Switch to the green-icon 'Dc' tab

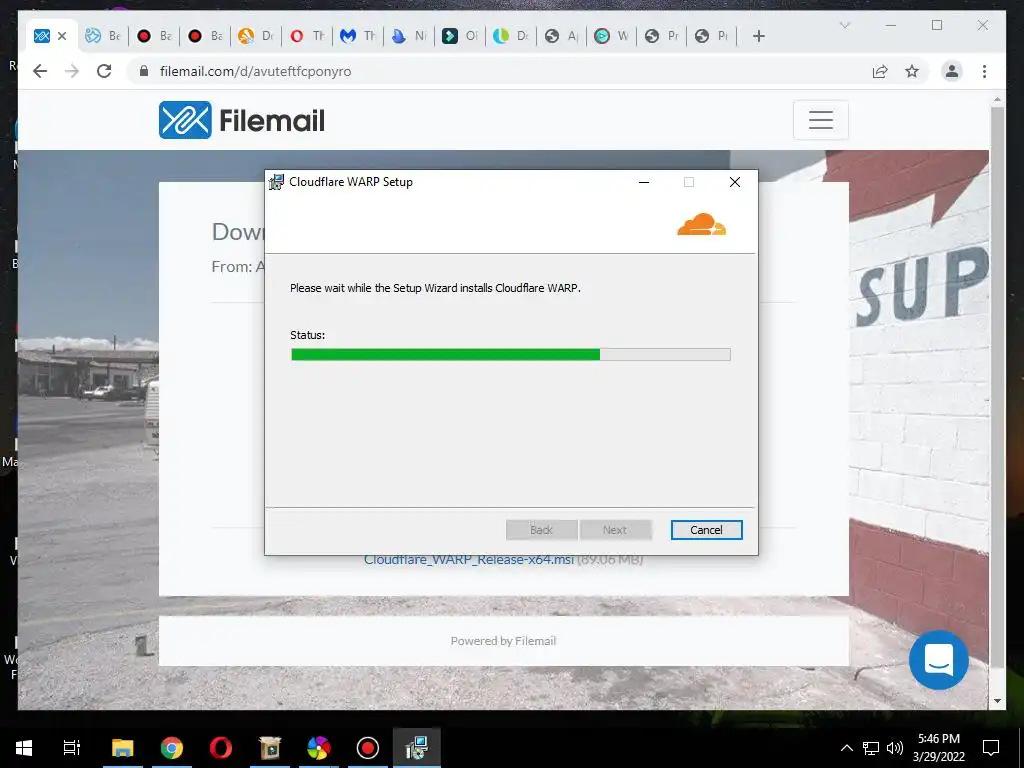pyautogui.click(x=511, y=36)
